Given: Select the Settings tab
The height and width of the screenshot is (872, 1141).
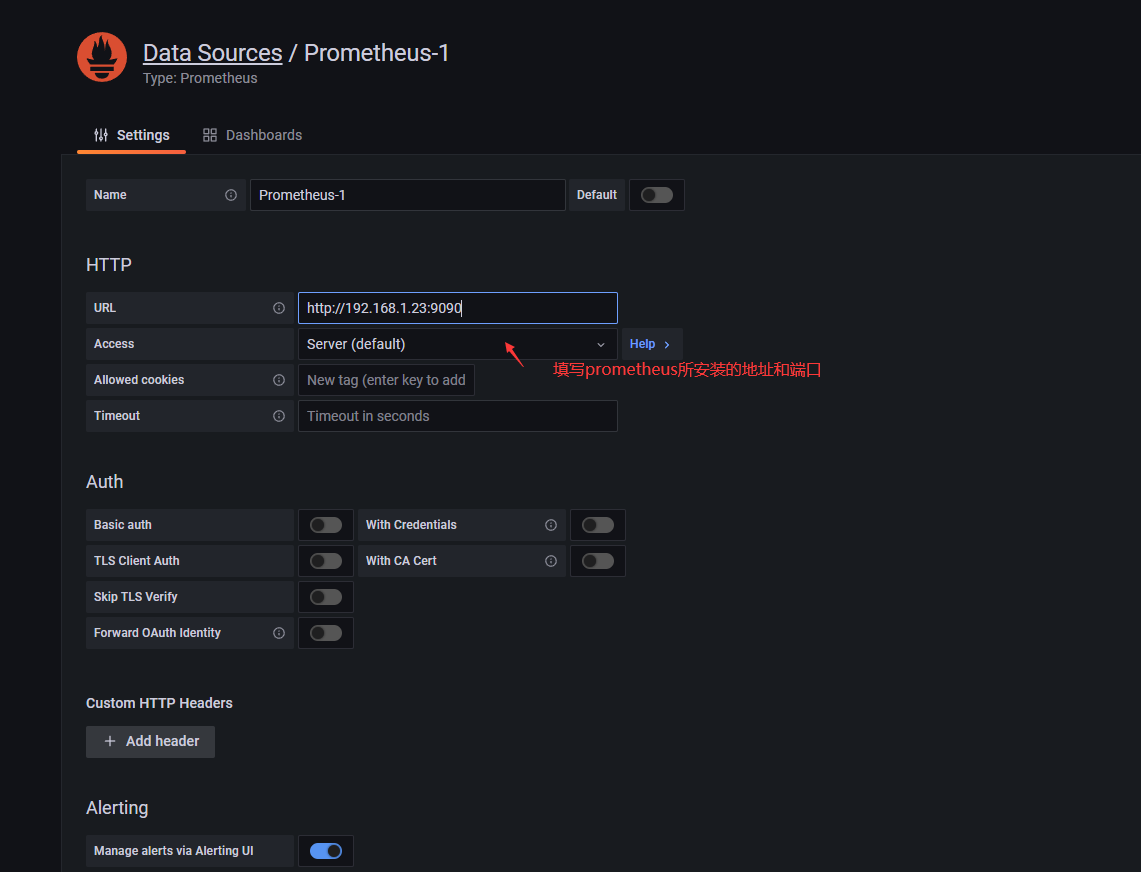Looking at the screenshot, I should click(x=132, y=135).
